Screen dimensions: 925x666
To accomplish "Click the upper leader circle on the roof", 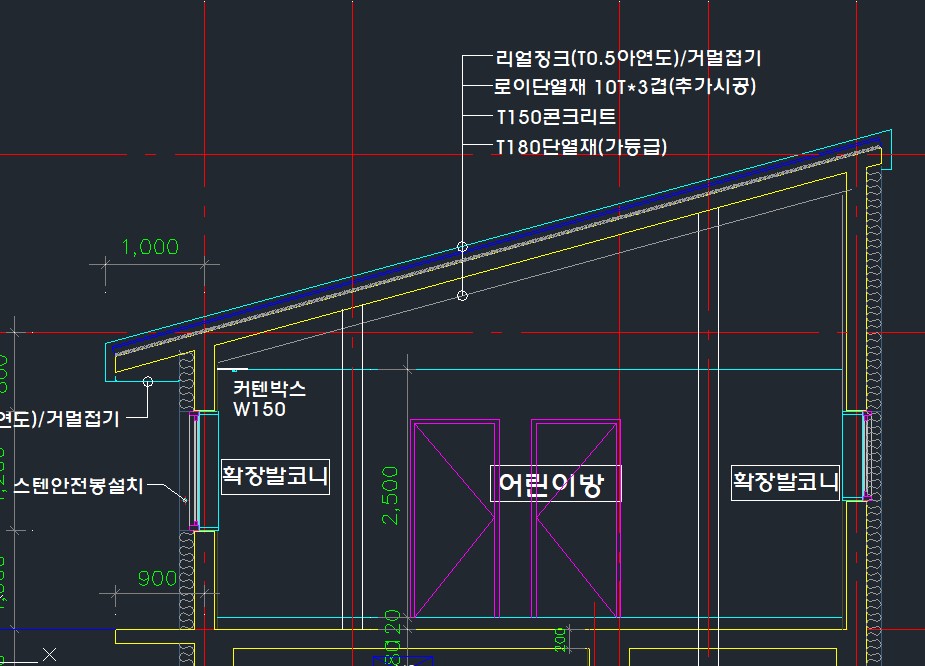I will pos(462,246).
